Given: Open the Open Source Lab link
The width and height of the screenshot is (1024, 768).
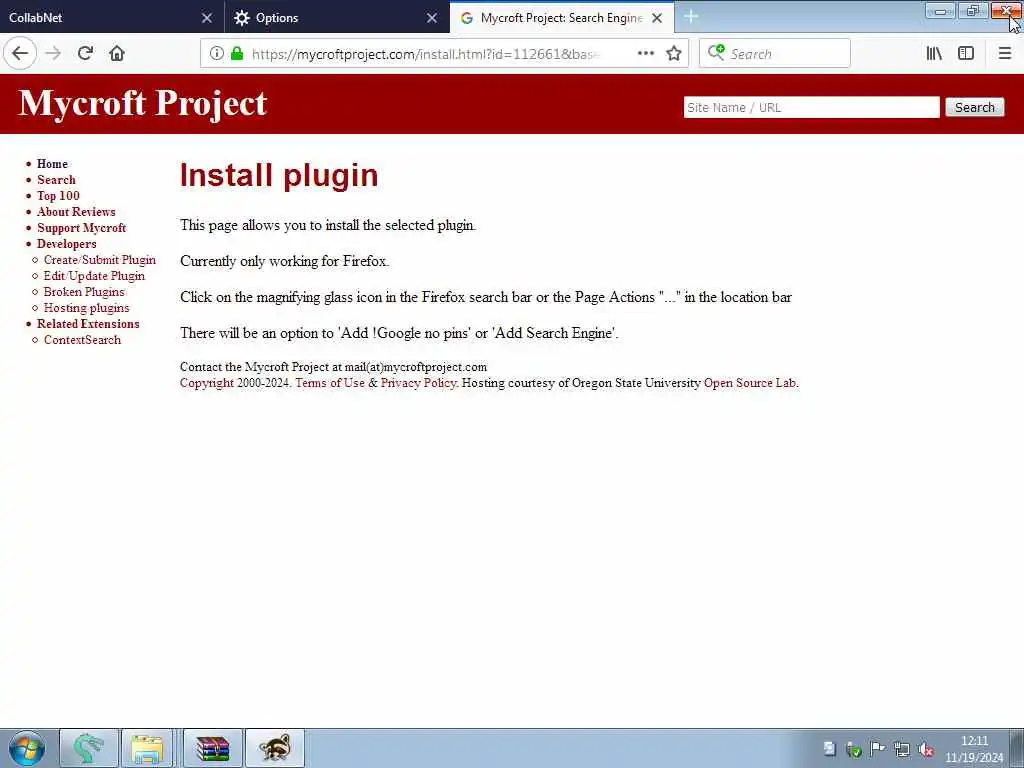Looking at the screenshot, I should click(750, 383).
